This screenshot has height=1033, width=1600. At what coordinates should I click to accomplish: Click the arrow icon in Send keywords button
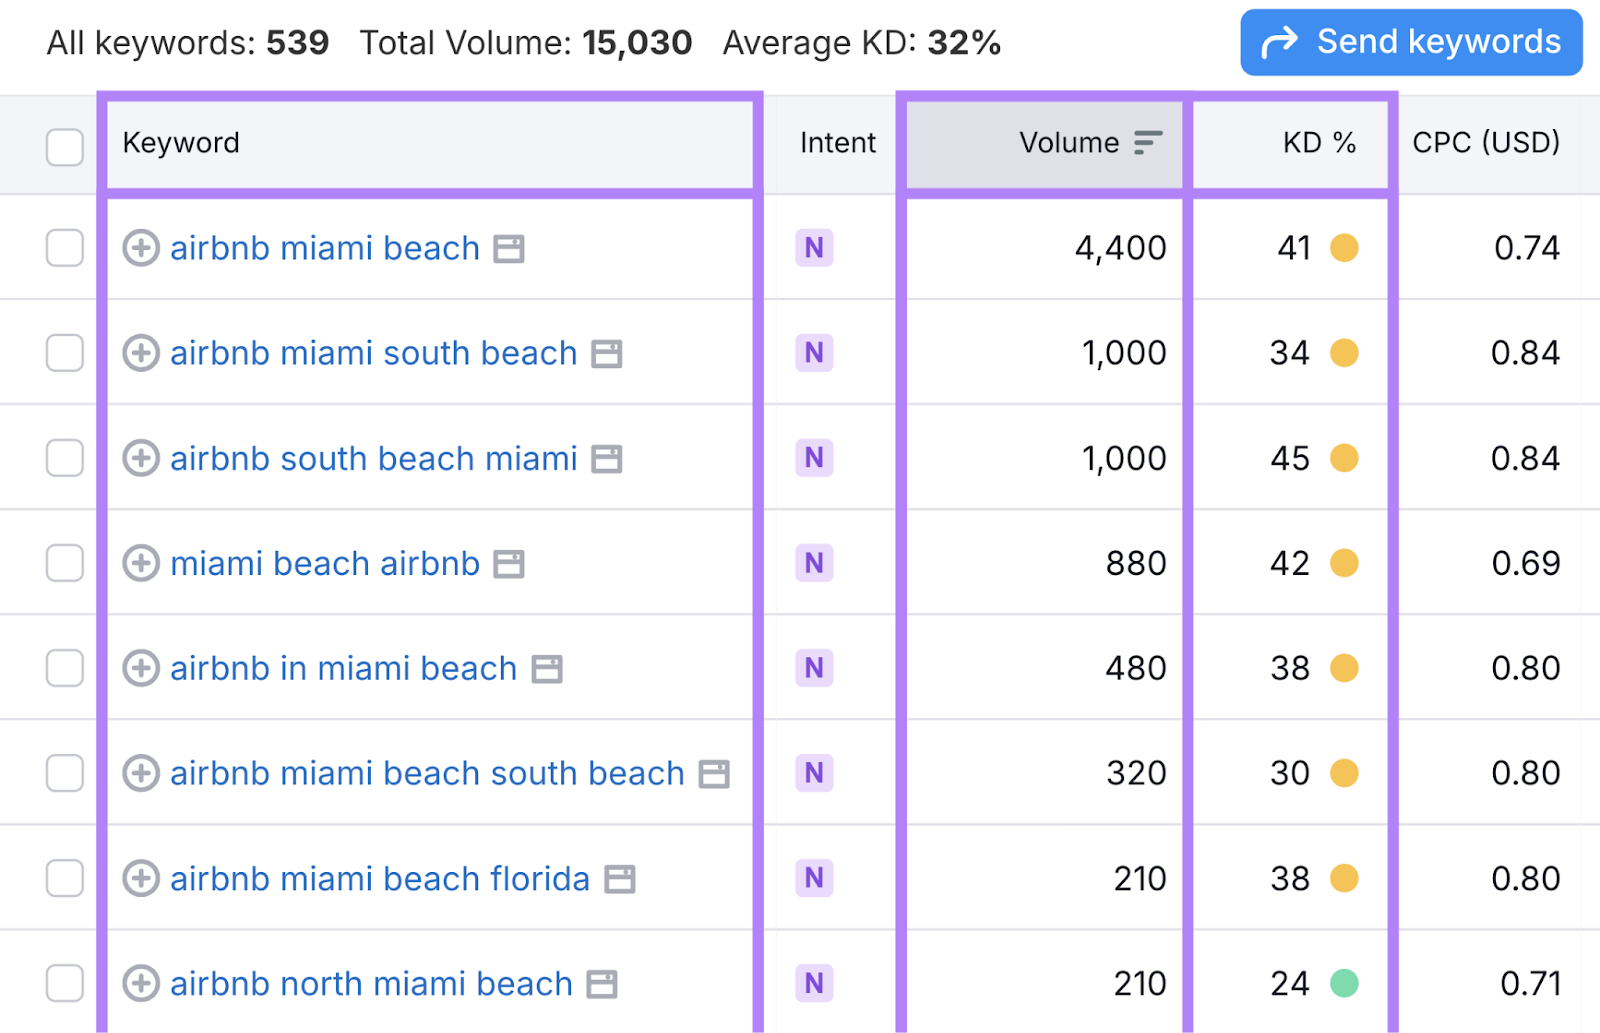pyautogui.click(x=1280, y=41)
